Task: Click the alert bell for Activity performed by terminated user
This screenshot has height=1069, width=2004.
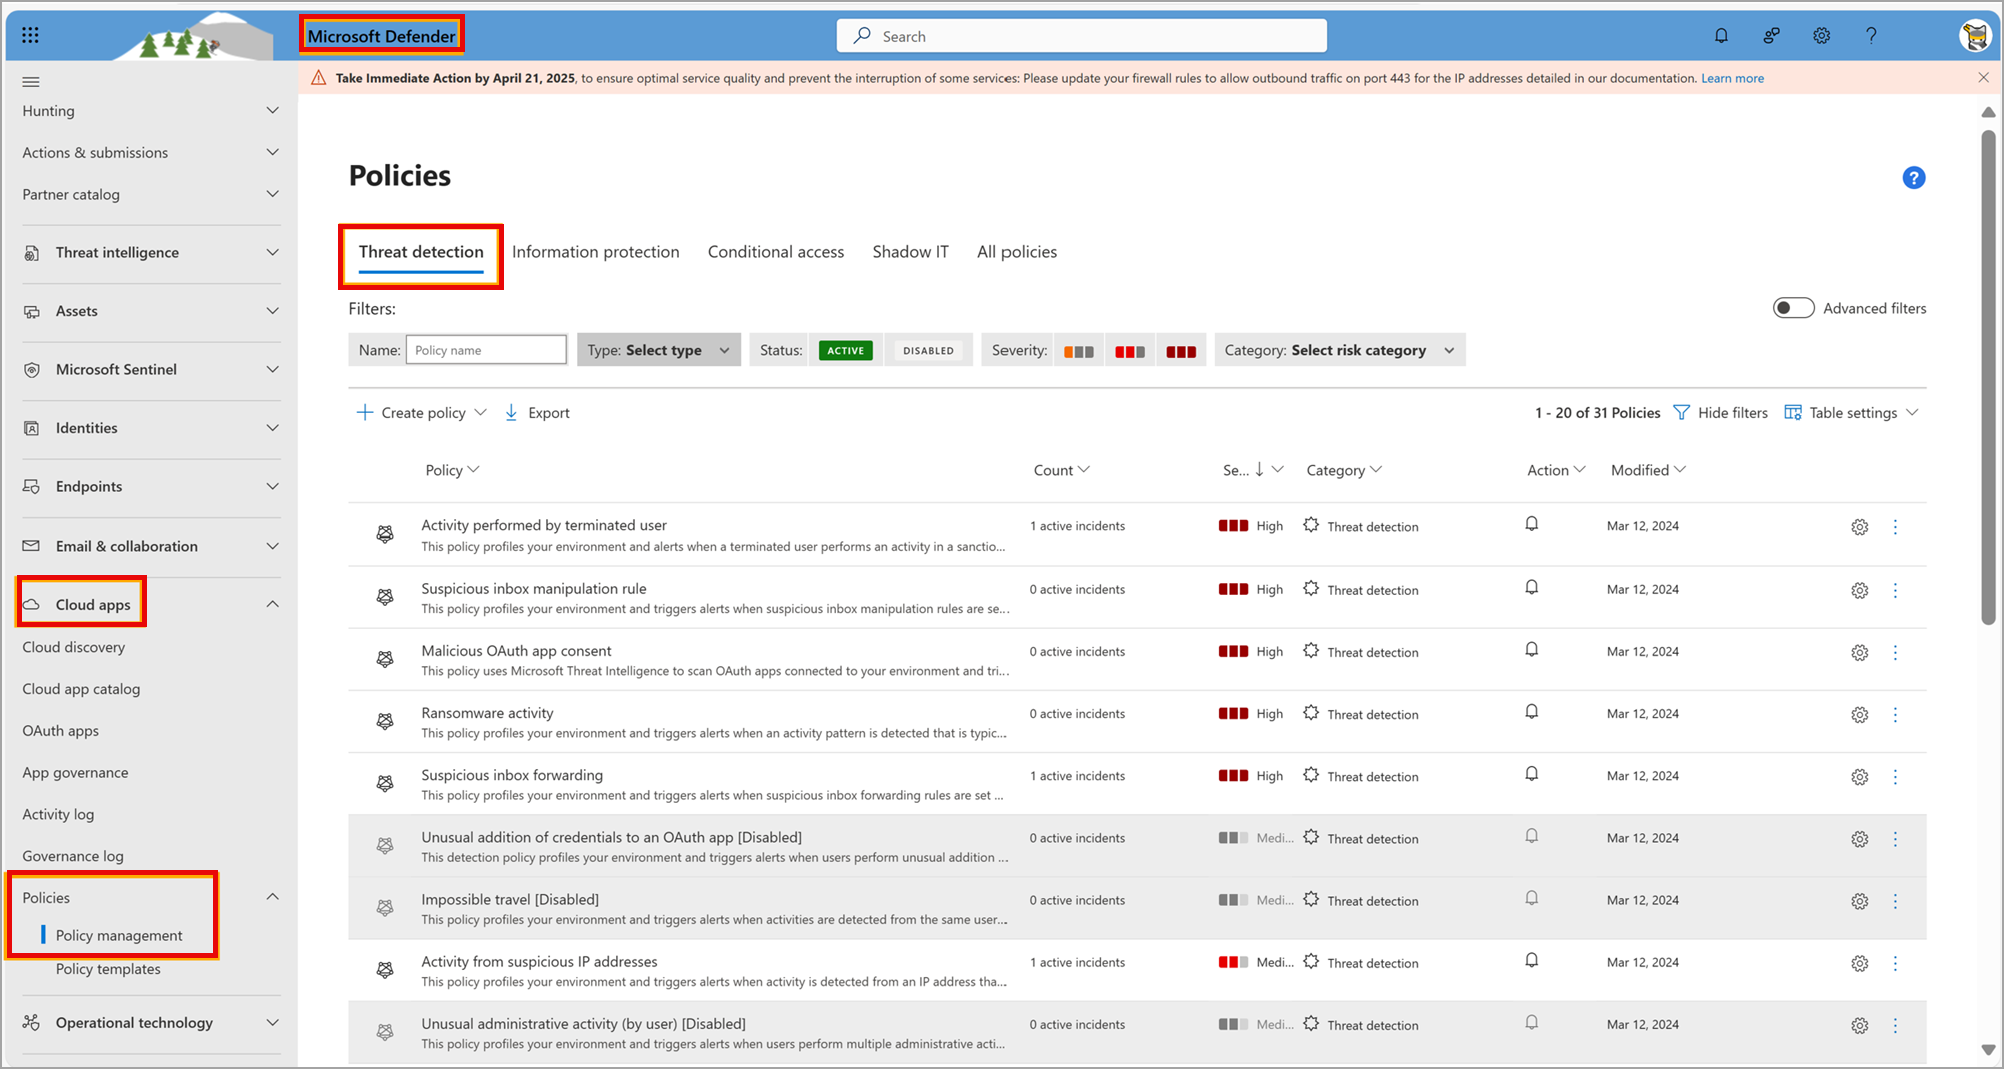Action: click(1531, 524)
